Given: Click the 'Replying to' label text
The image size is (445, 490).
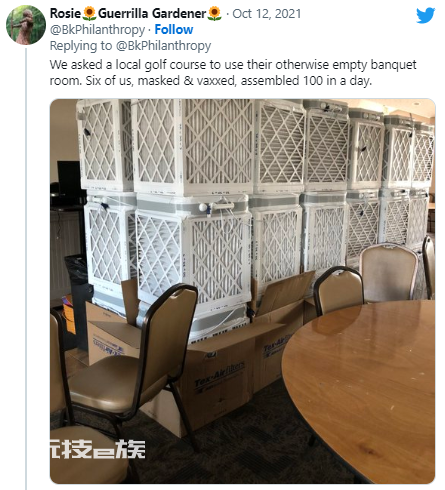Looking at the screenshot, I should (81, 46).
